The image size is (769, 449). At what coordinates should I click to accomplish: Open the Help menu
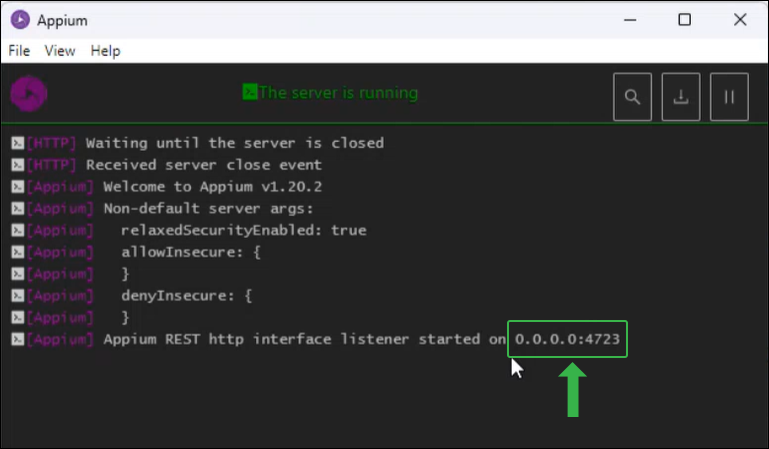pyautogui.click(x=105, y=50)
